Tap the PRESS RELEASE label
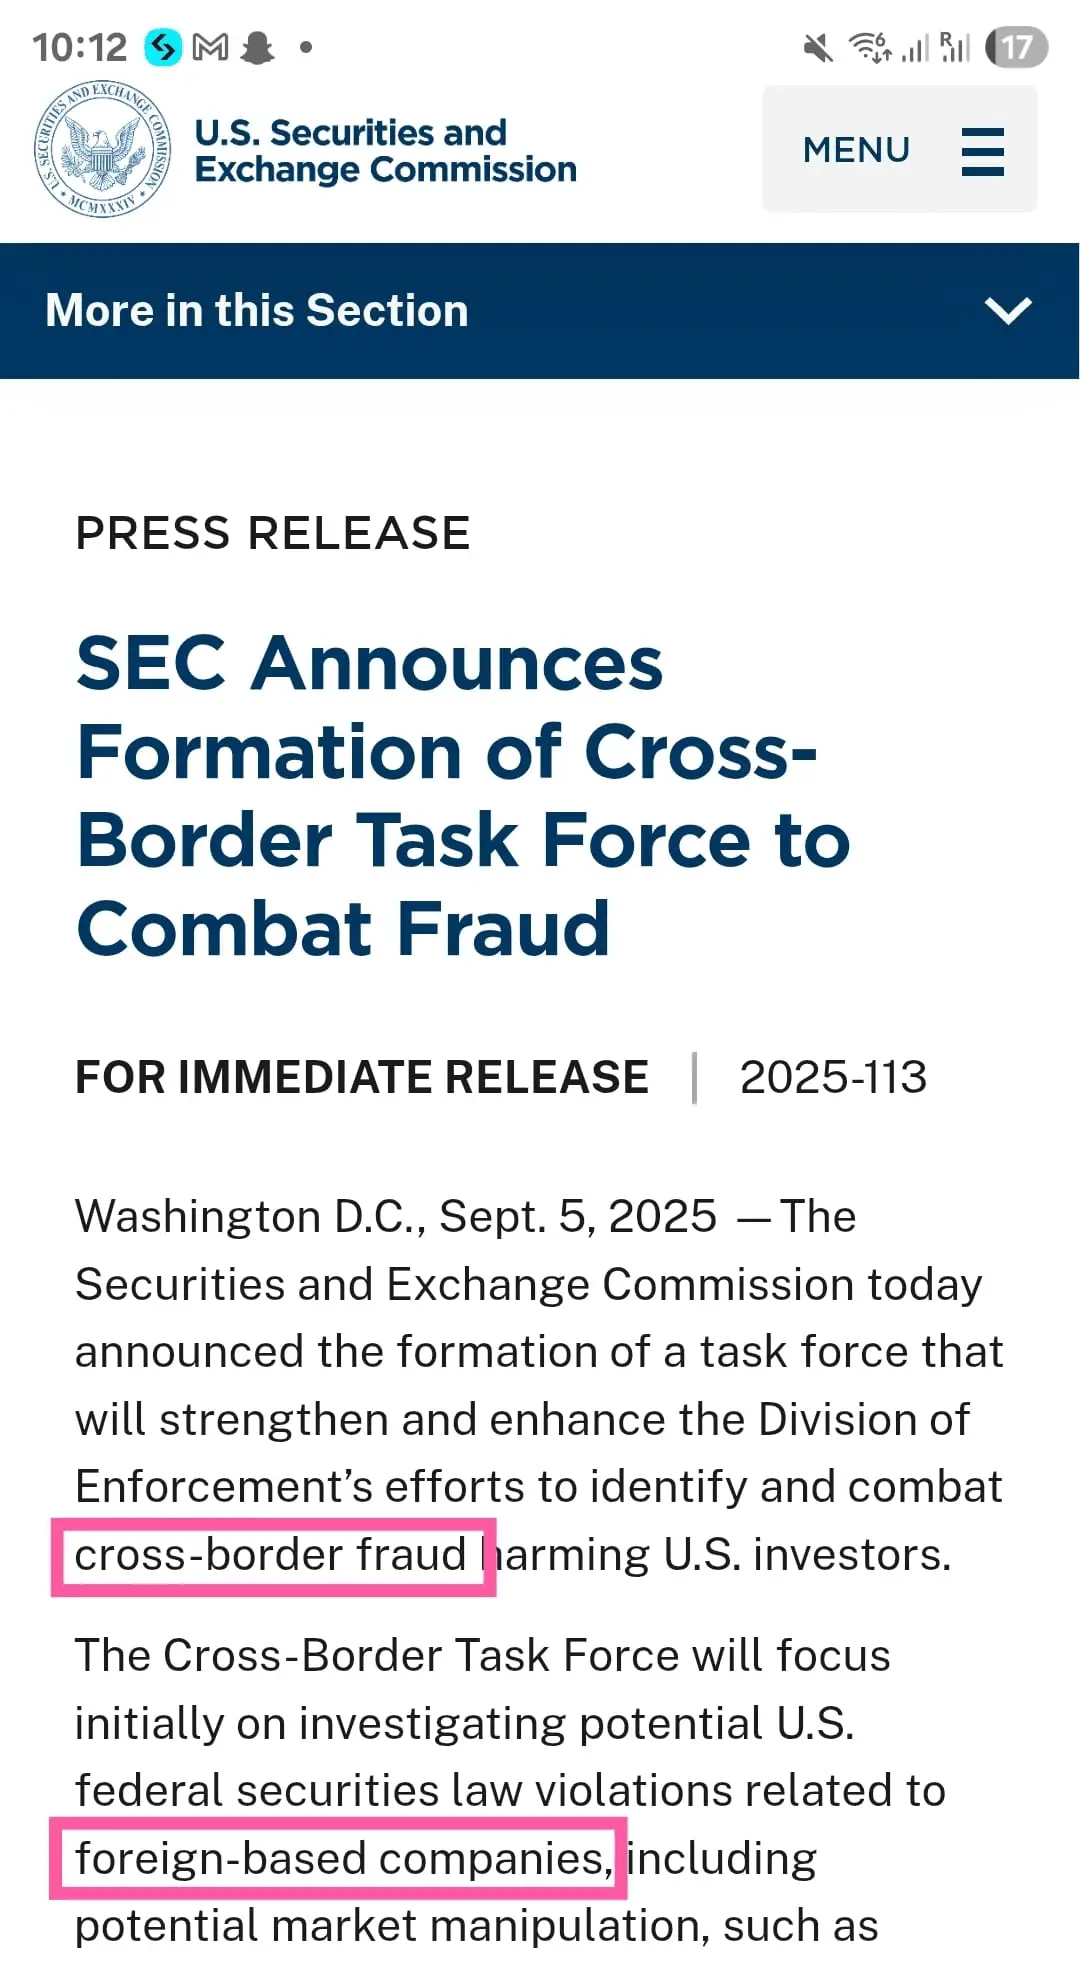The height and width of the screenshot is (1968, 1080). point(273,533)
